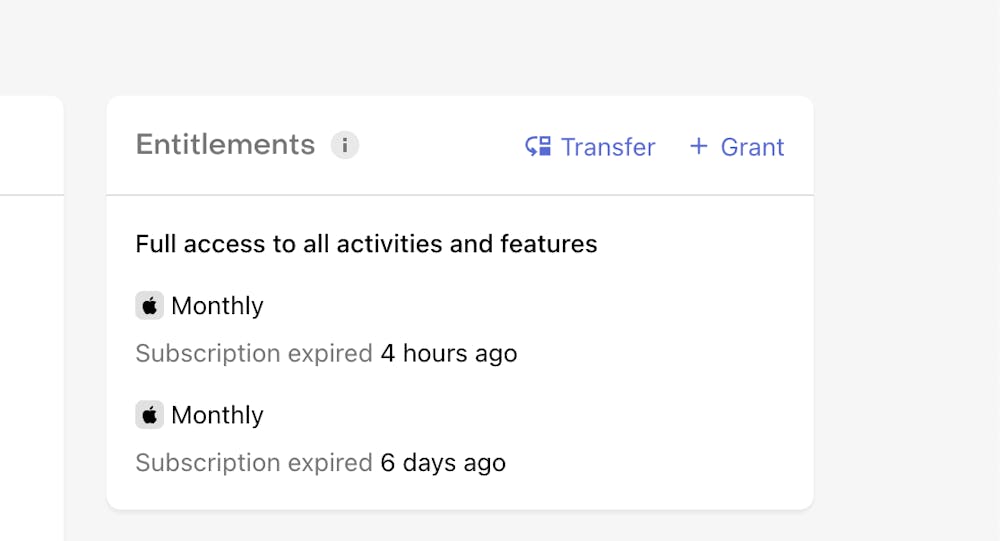This screenshot has width=1000, height=541.
Task: Click the divider line under Entitlements header
Action: coord(460,194)
